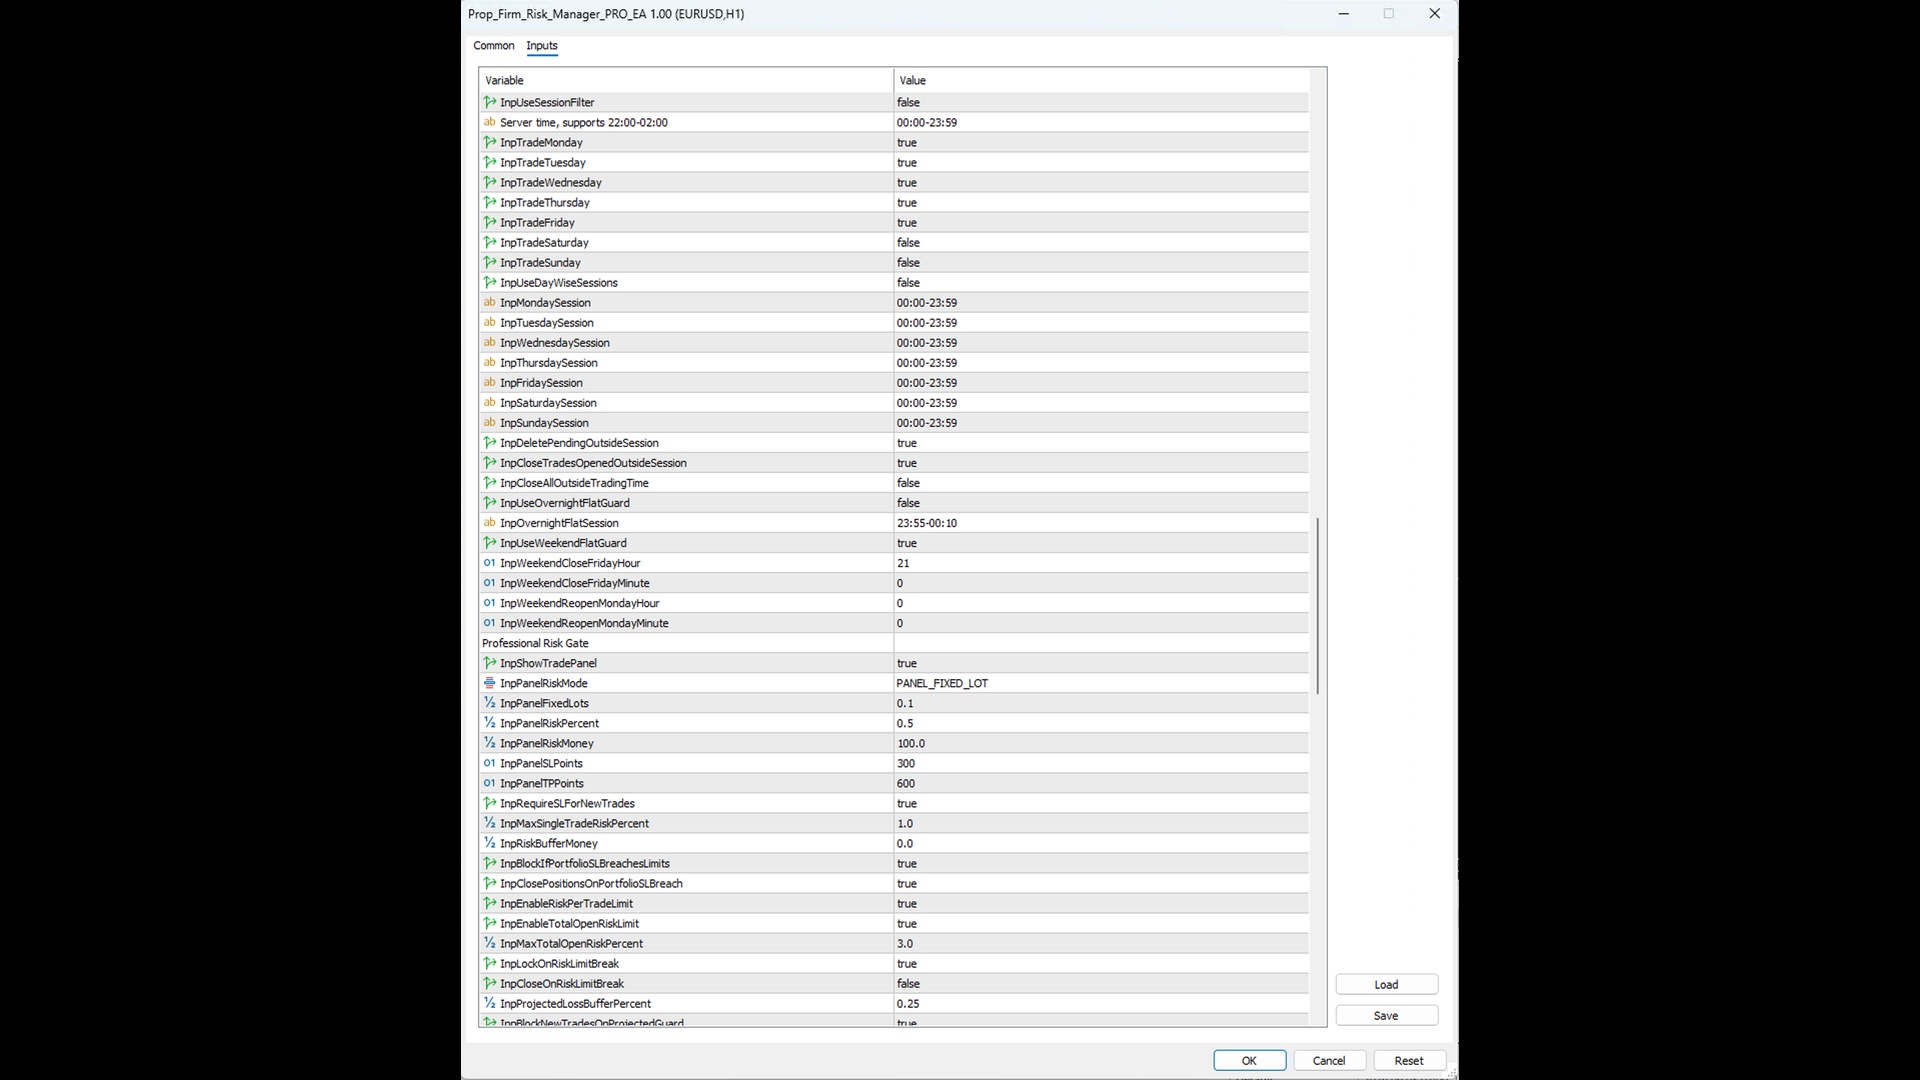Save inputs with the Save button
This screenshot has width=1920, height=1080.
1386,1015
